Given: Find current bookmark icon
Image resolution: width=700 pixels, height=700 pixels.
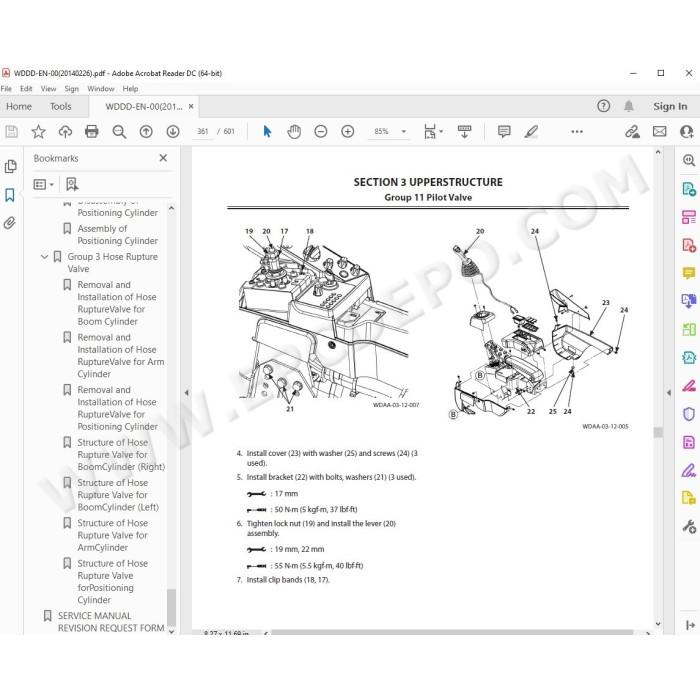Looking at the screenshot, I should [72, 184].
